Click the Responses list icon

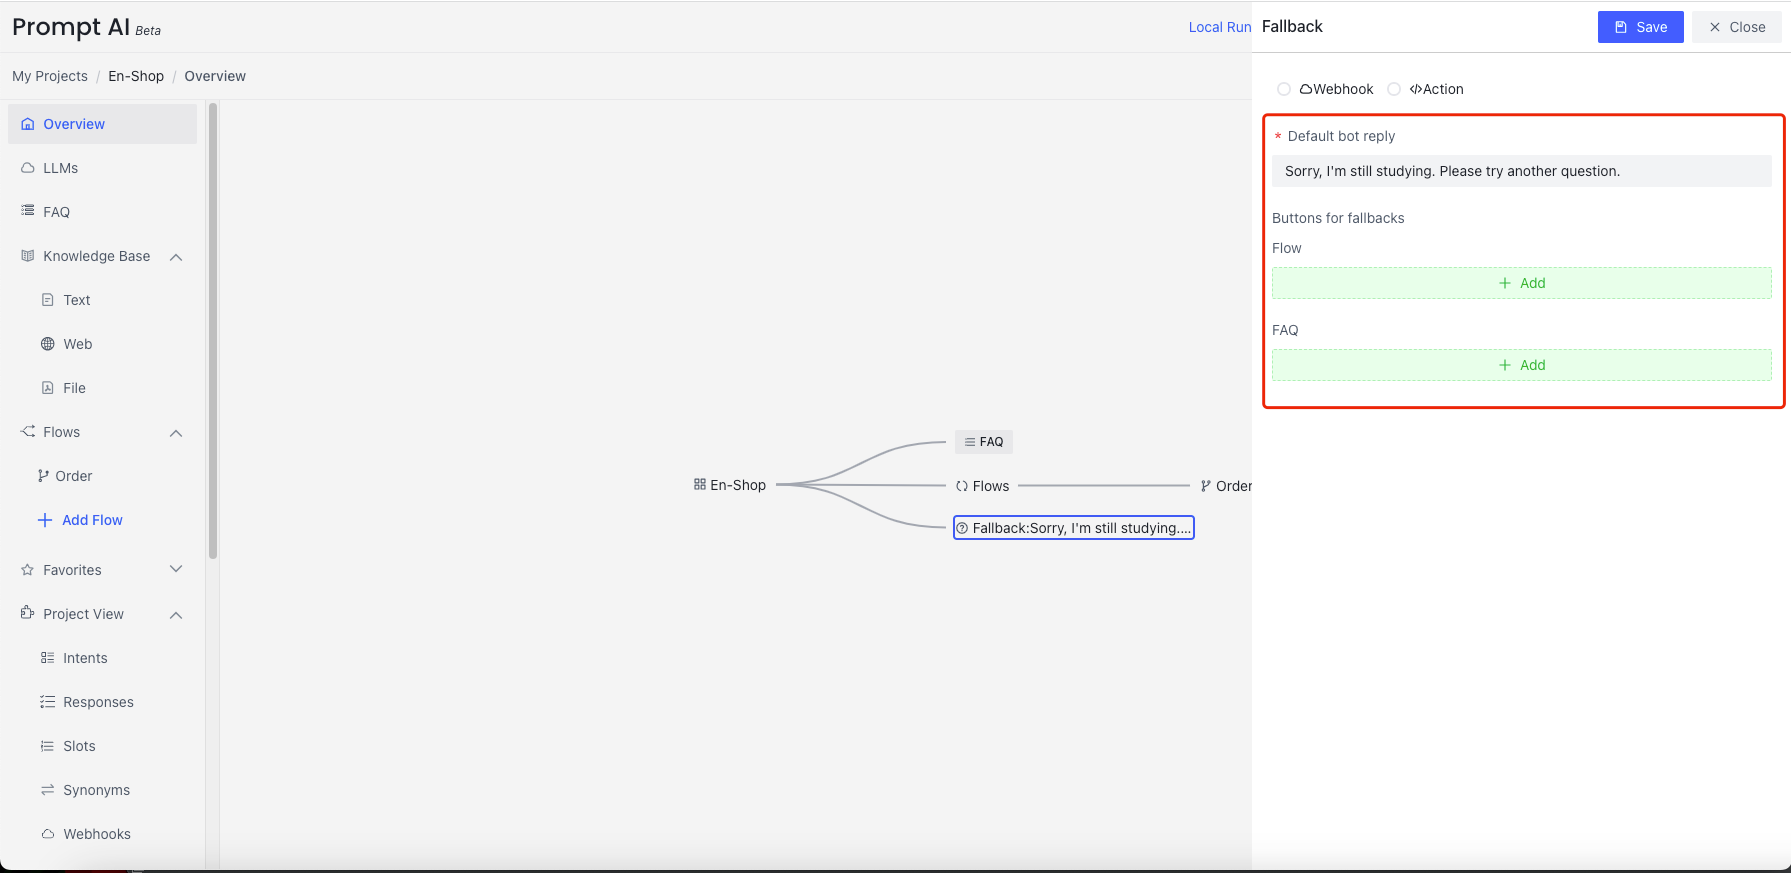point(48,702)
